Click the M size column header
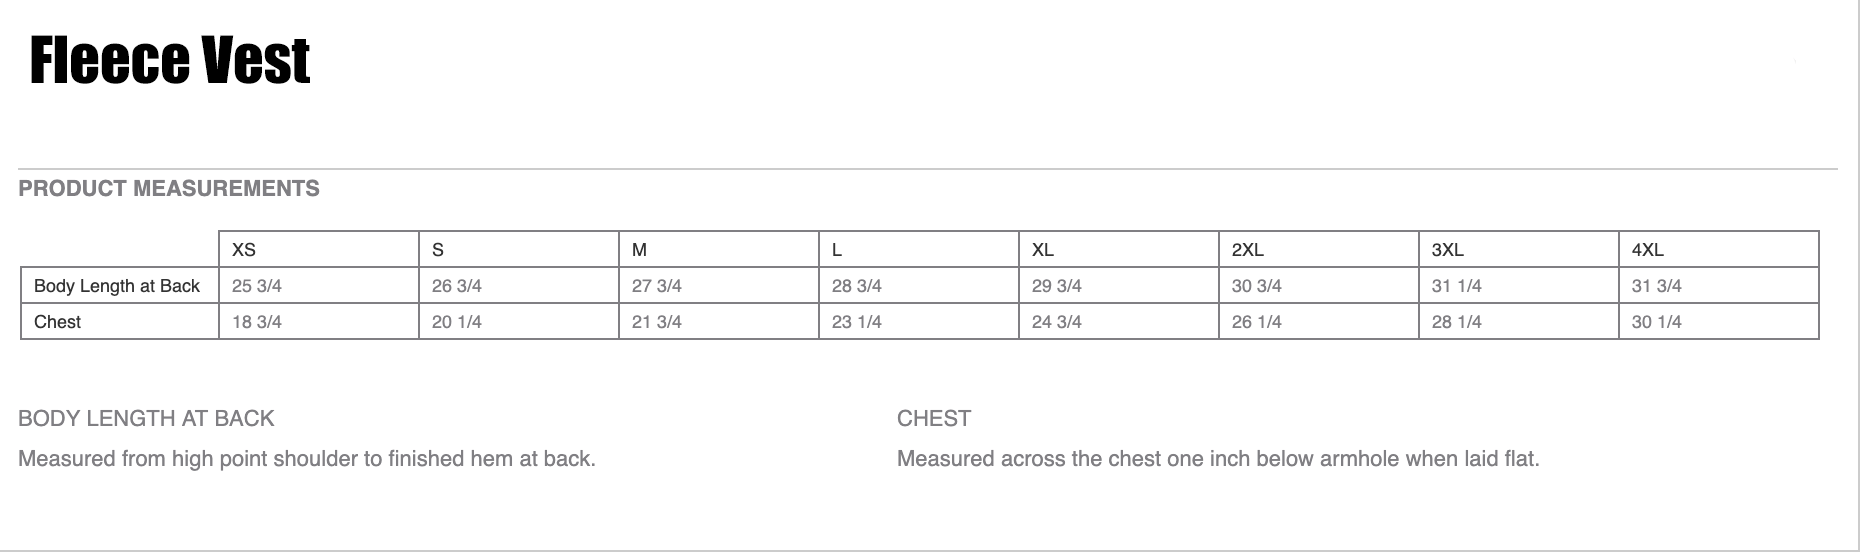 639,250
